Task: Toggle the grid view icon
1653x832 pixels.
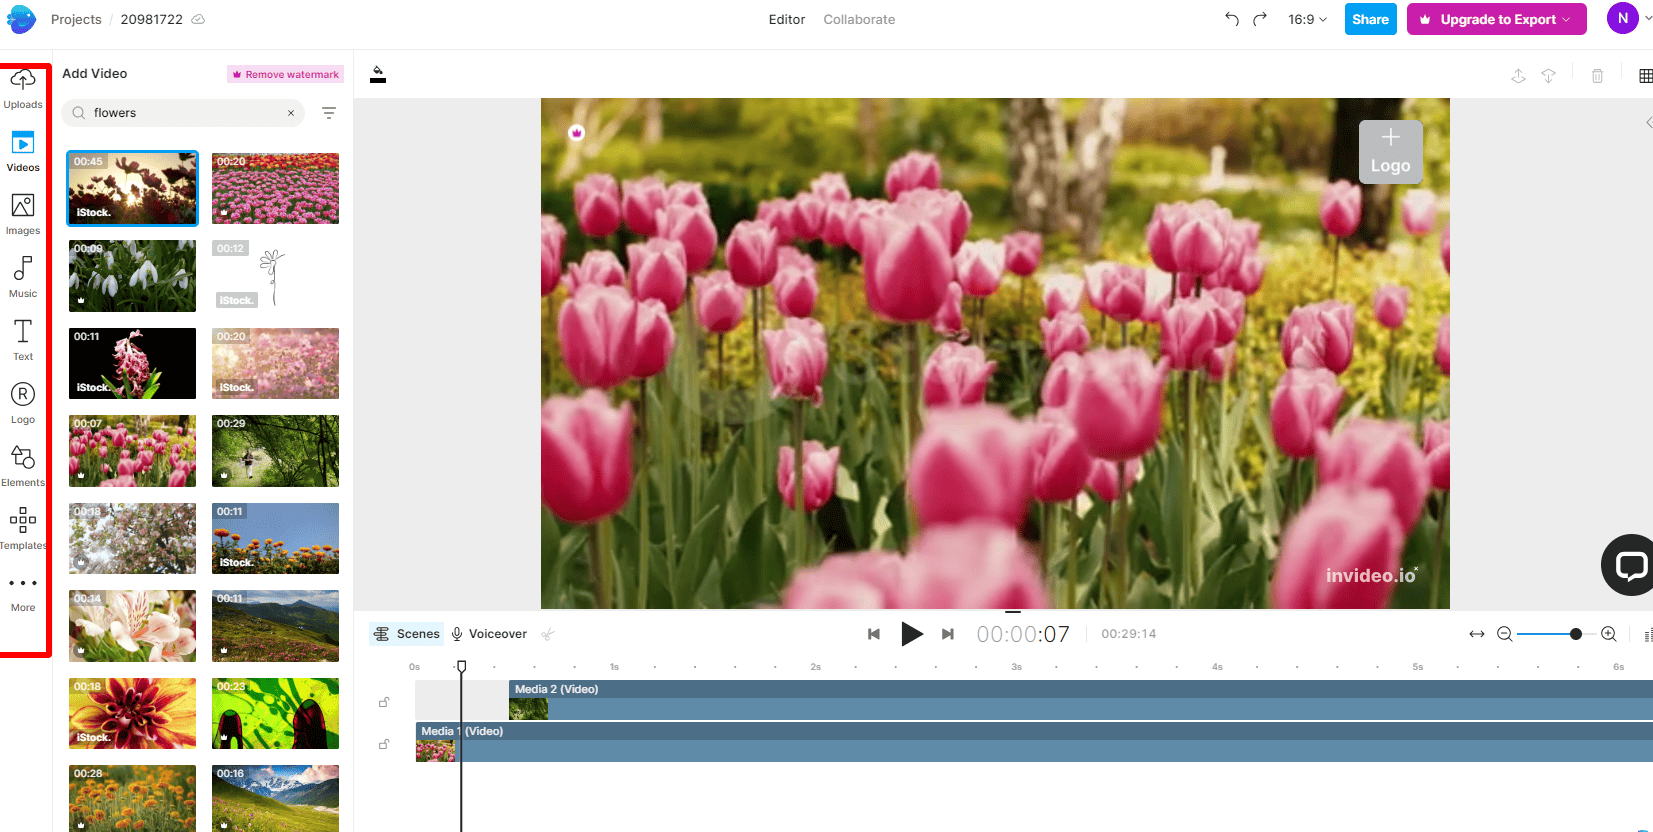Action: (x=1645, y=76)
